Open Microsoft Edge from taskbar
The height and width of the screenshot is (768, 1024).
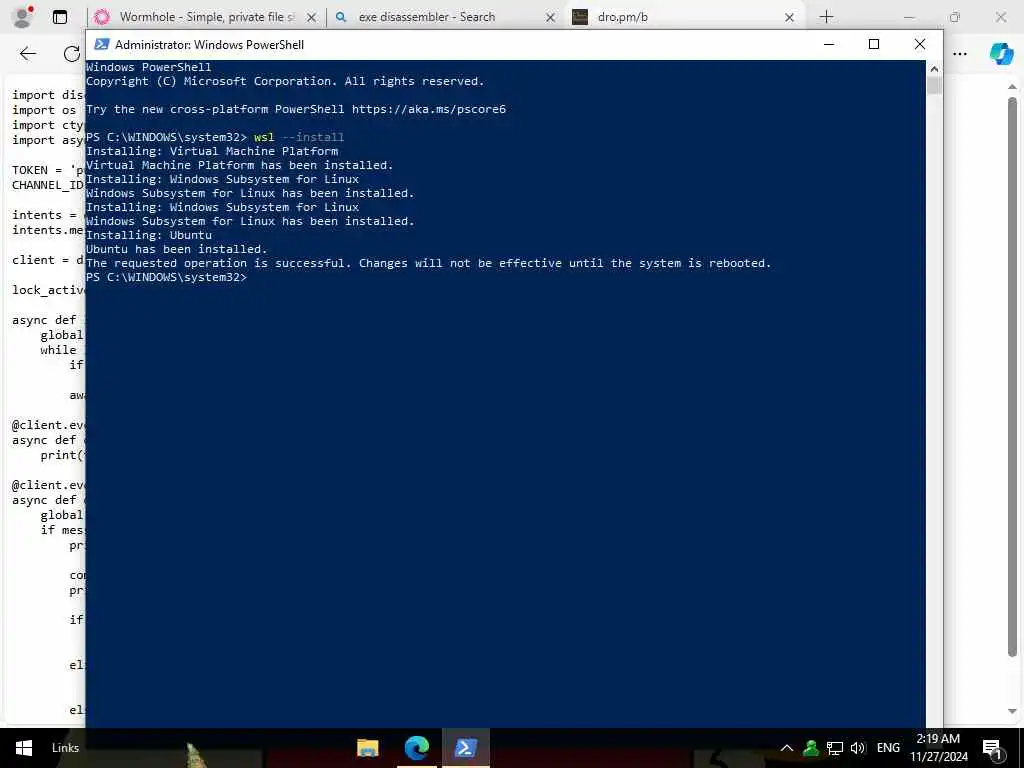pos(417,748)
